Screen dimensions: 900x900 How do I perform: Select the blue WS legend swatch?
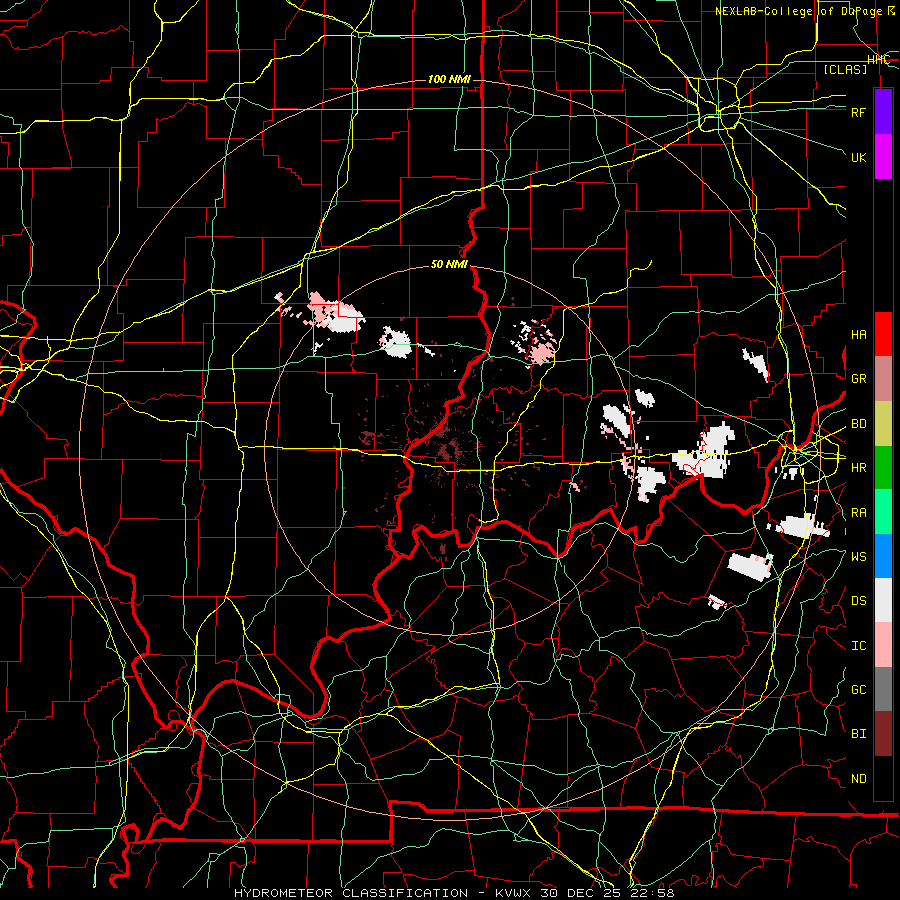tap(883, 556)
